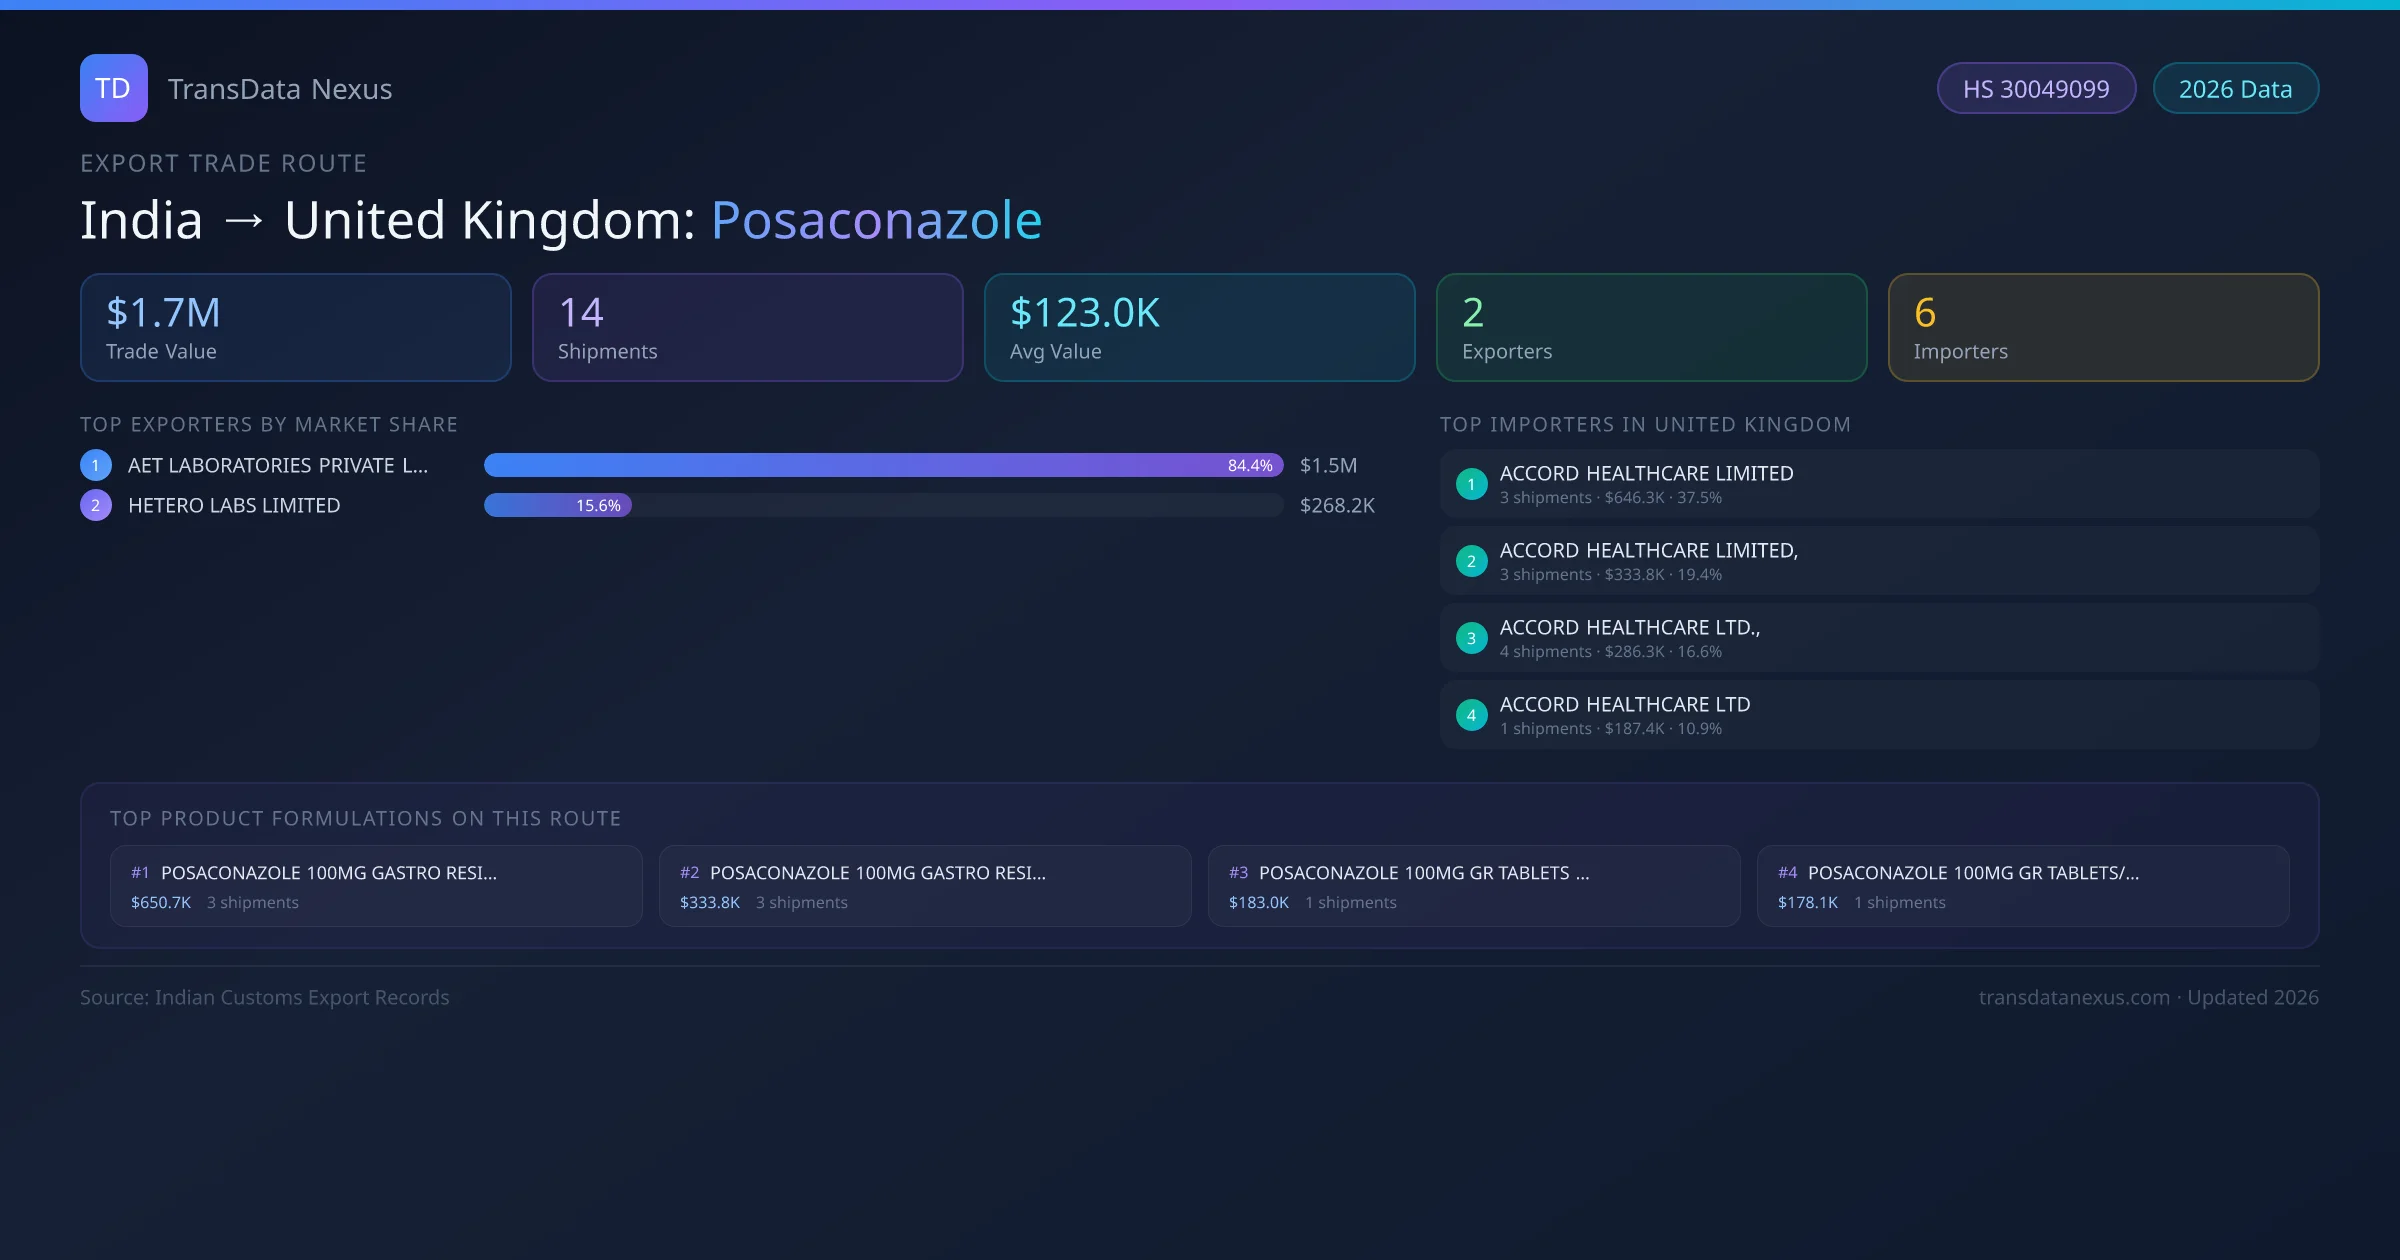Click exporter rank 1 badge for AET Laboratories
Viewport: 2400px width, 1260px height.
click(96, 465)
